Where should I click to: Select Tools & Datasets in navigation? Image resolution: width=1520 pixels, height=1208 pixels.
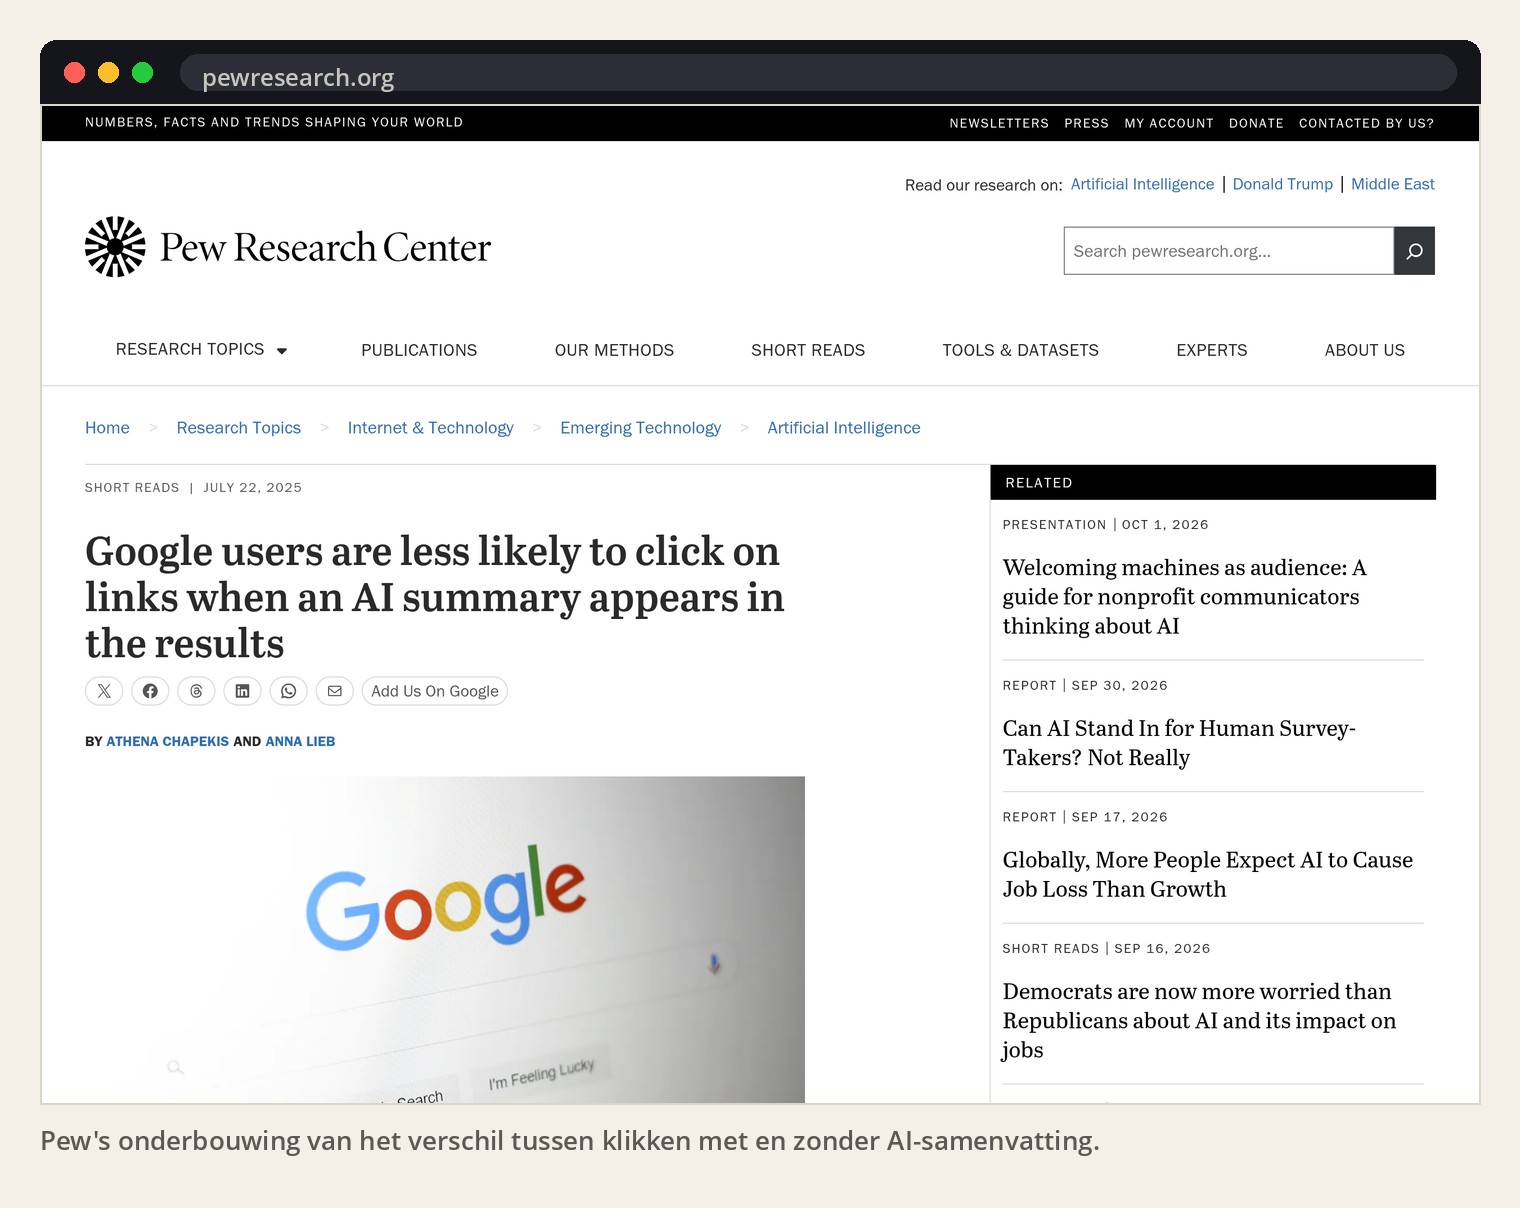1020,350
